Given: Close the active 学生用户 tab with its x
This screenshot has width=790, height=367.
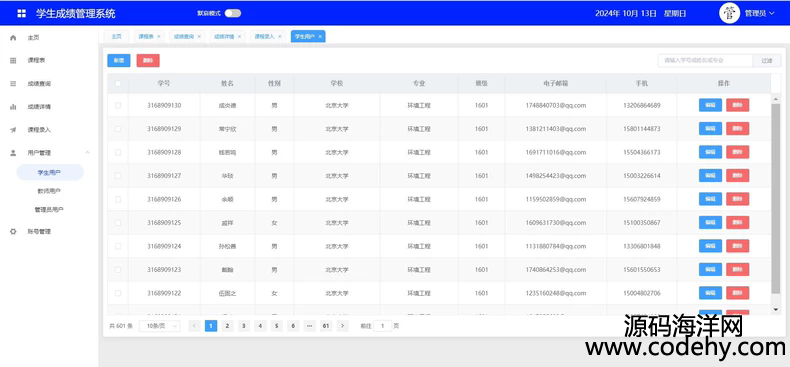Looking at the screenshot, I should click(x=320, y=36).
